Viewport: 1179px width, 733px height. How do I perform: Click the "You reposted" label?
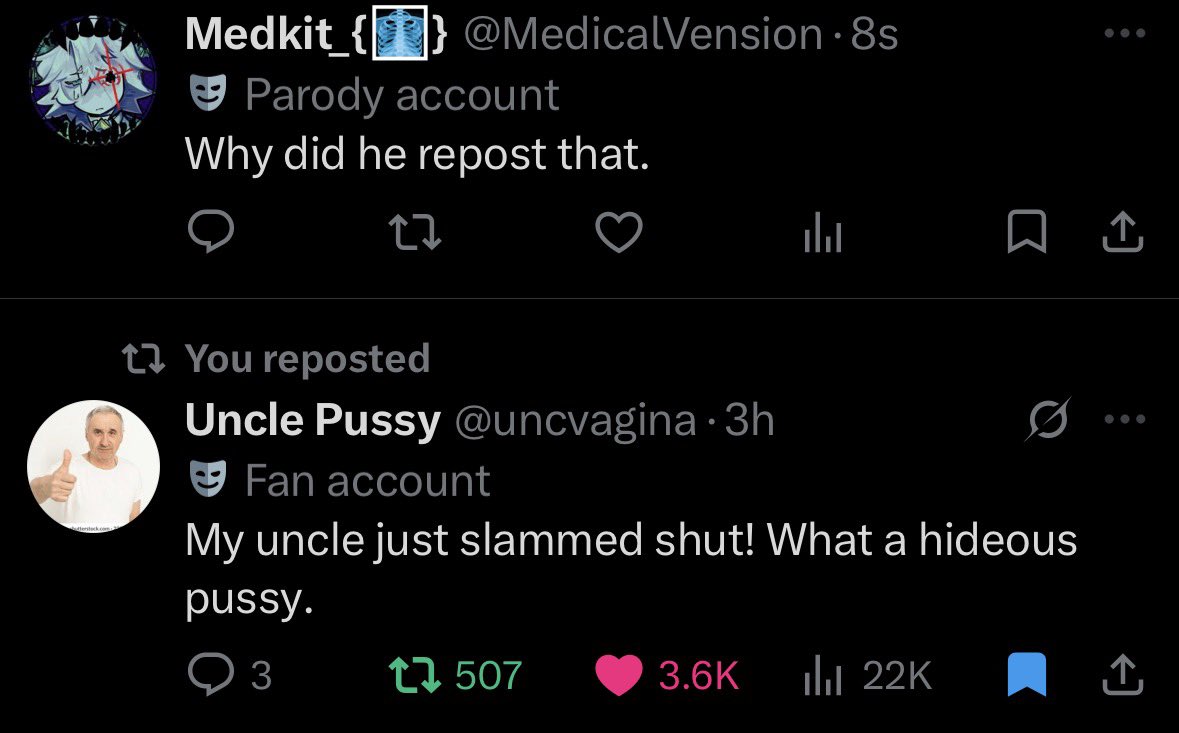(x=308, y=358)
